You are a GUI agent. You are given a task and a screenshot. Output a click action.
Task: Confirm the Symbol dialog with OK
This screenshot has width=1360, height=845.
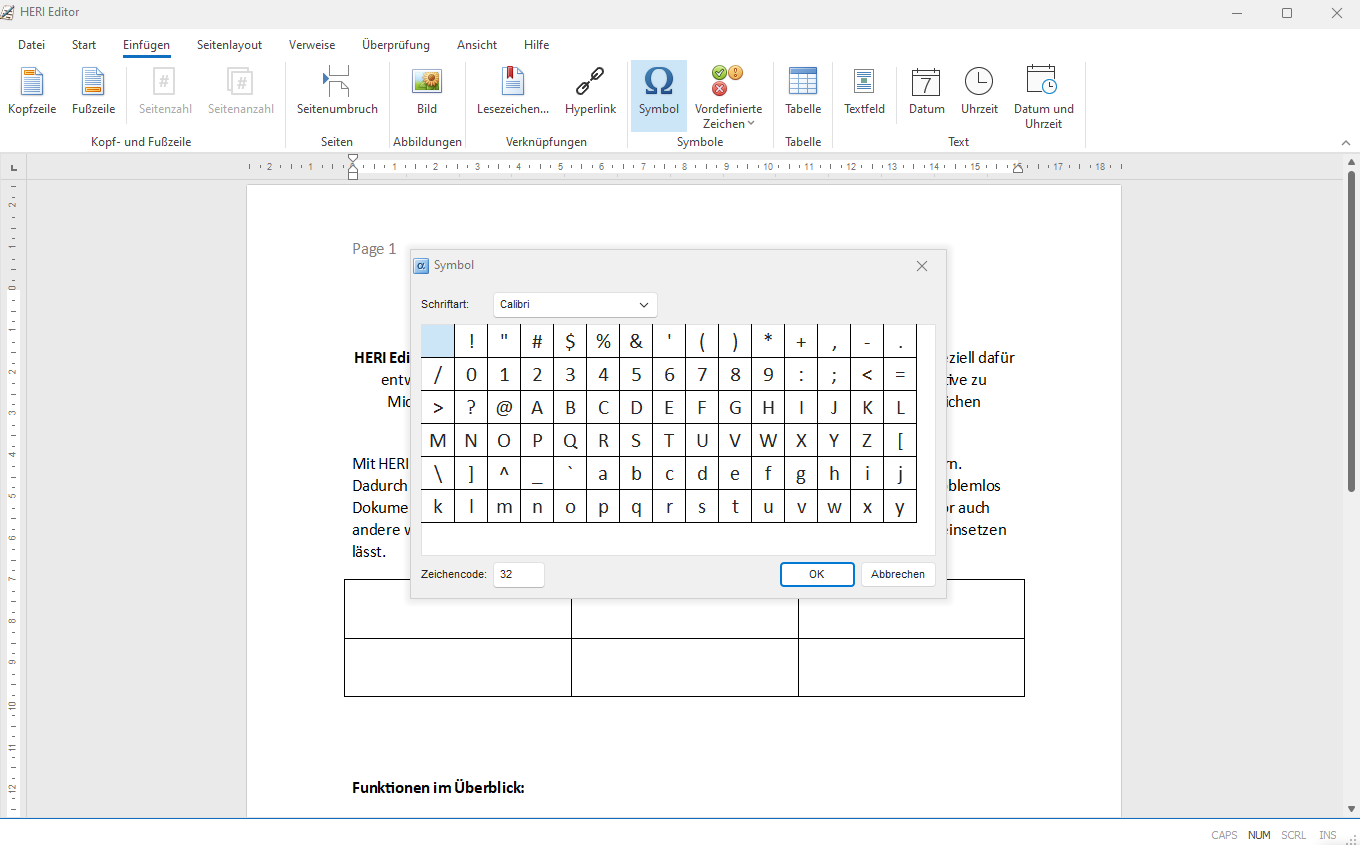(x=817, y=574)
